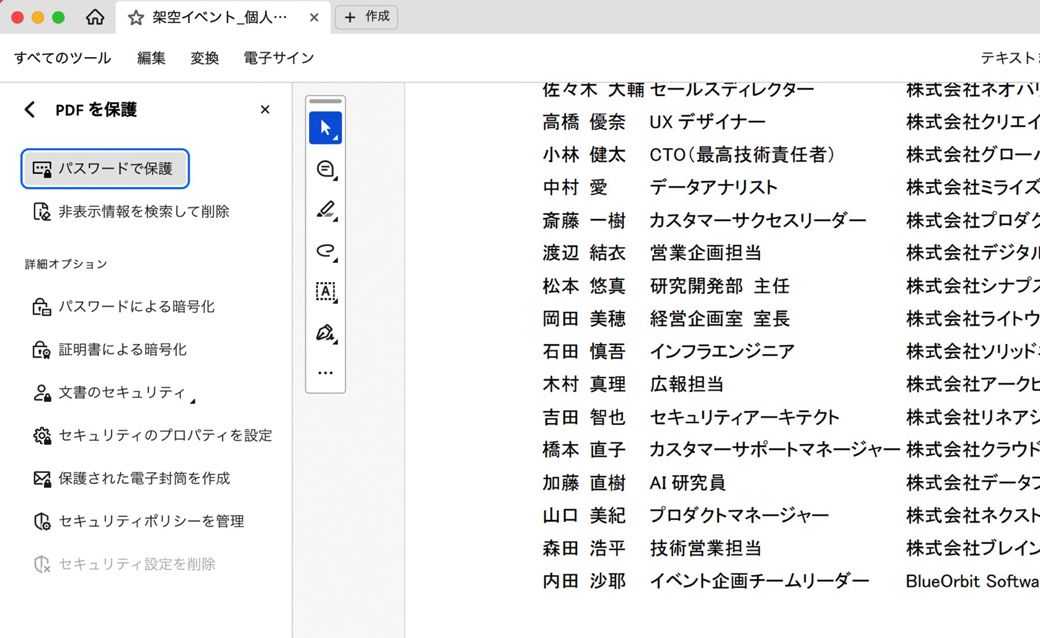1040x638 pixels.
Task: Open the 編集 menu
Action: 151,58
